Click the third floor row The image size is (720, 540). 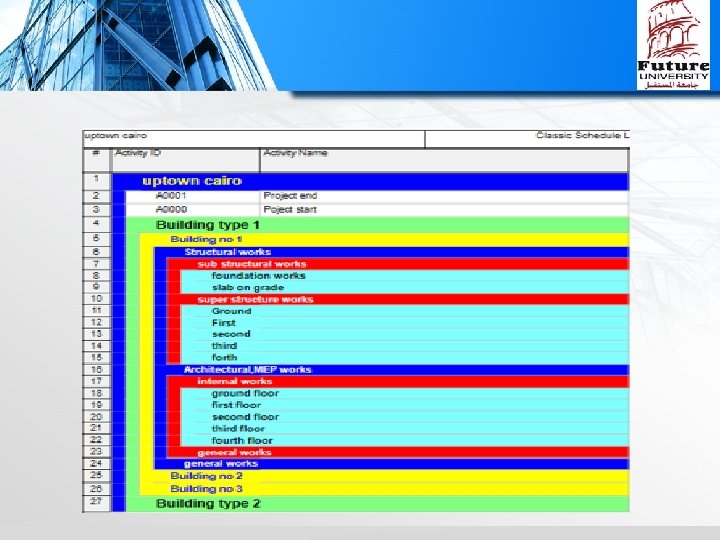[x=405, y=429]
